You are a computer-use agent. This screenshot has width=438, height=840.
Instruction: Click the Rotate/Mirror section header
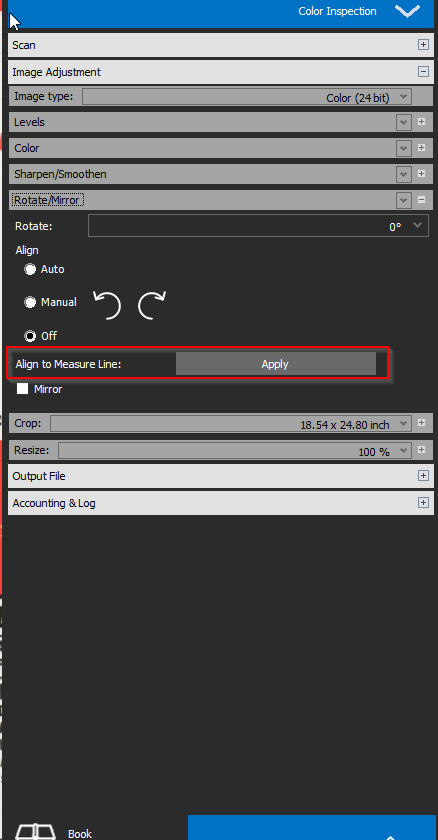coord(47,200)
